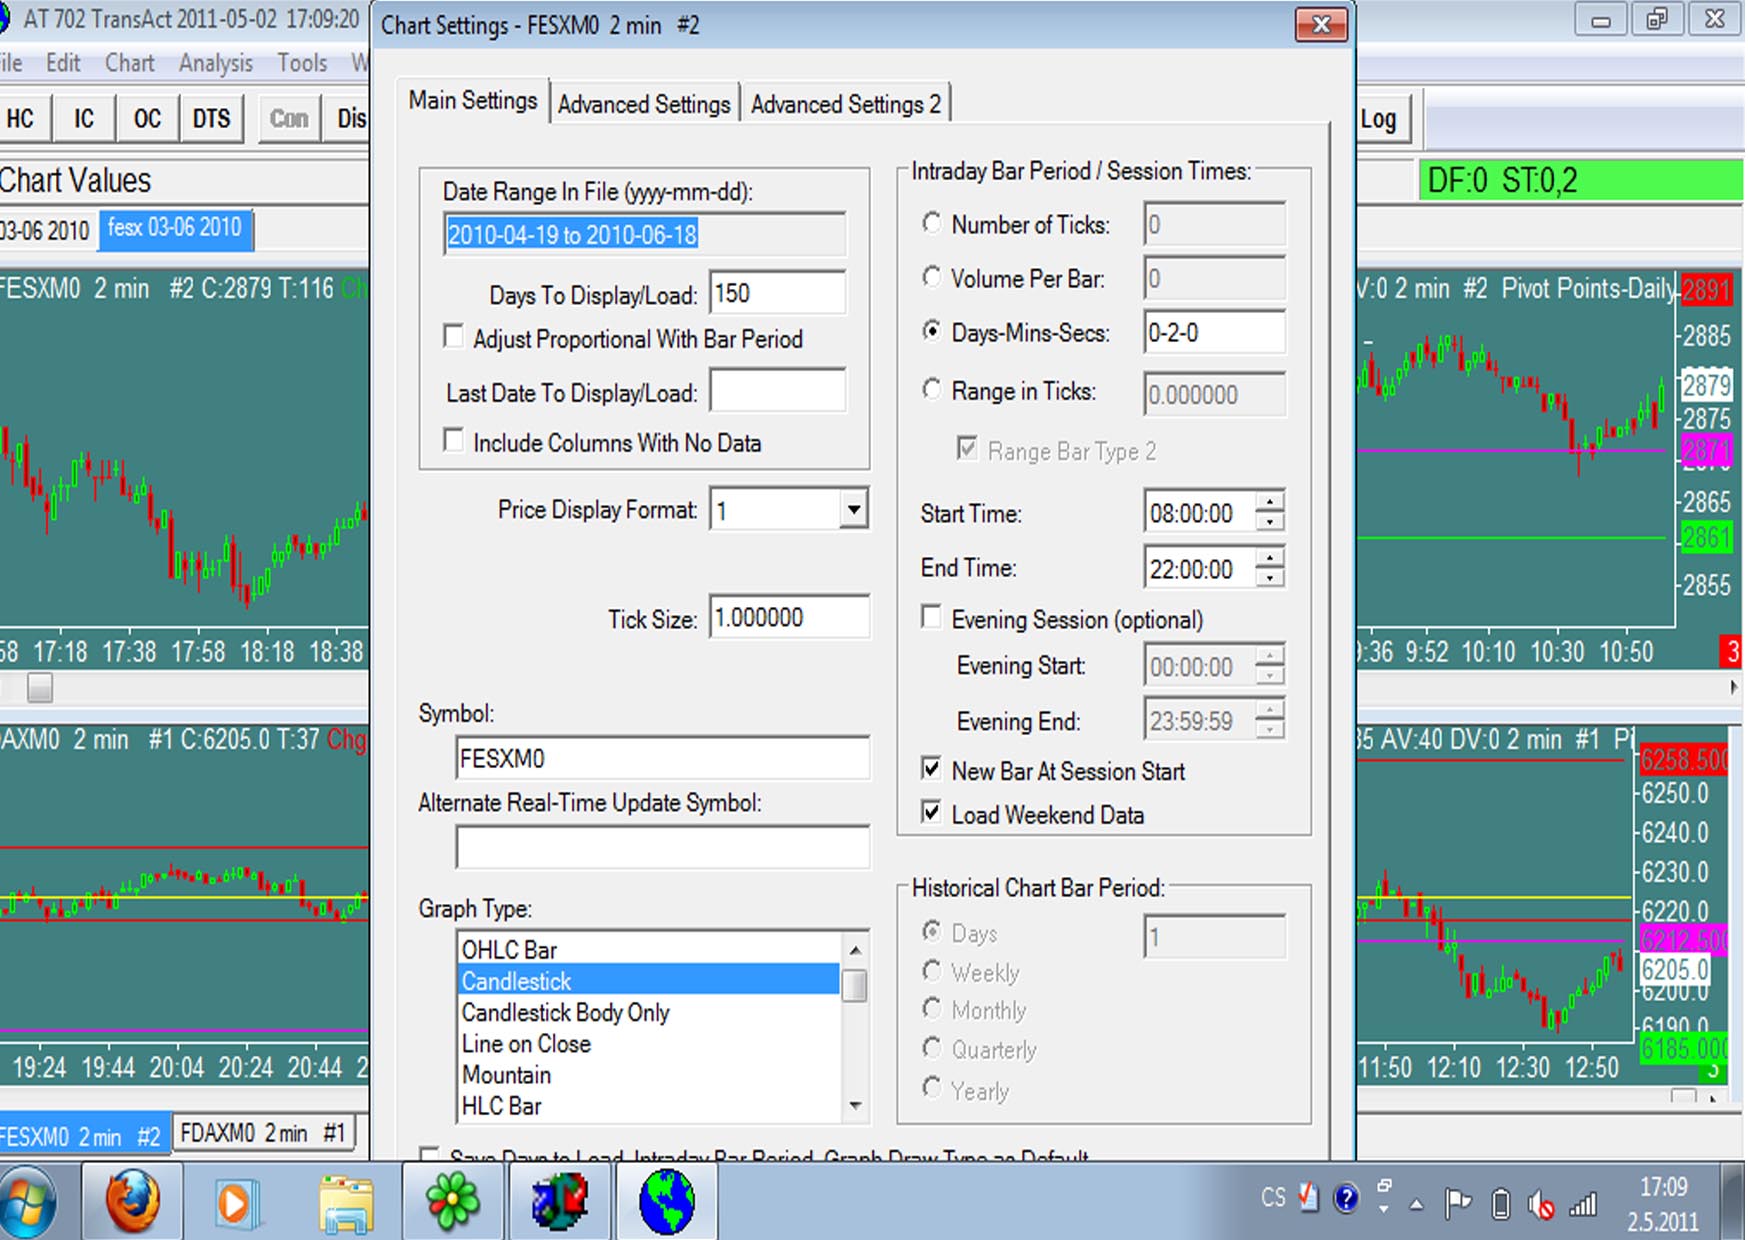Select the Range in Ticks radio button

click(x=932, y=388)
